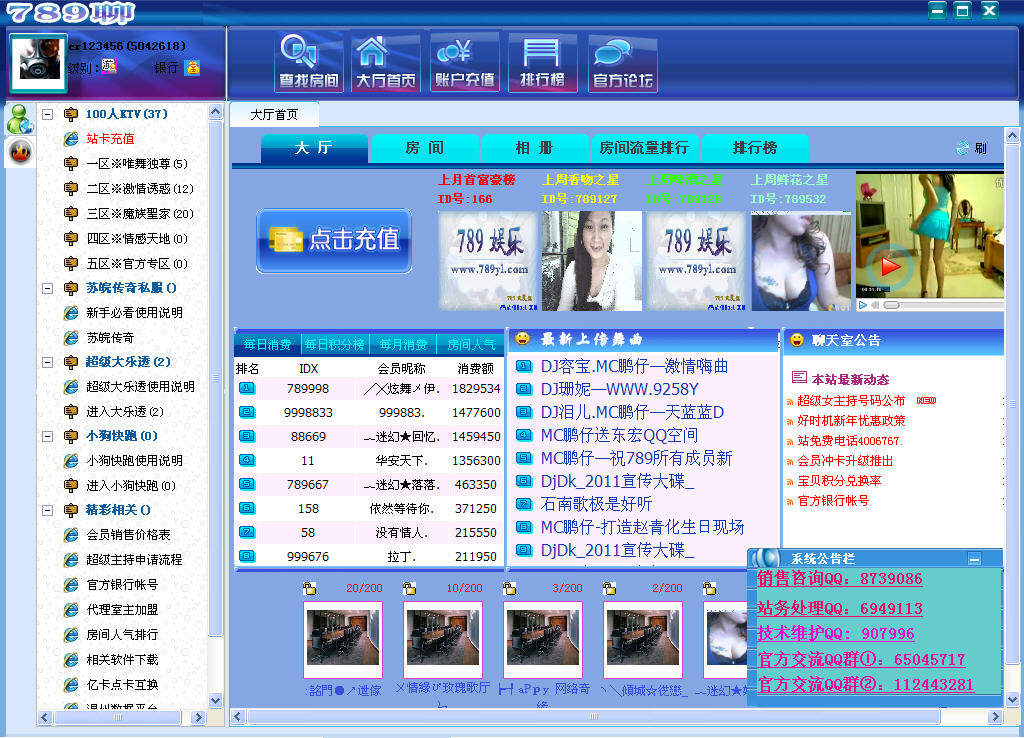The height and width of the screenshot is (738, 1024).
Task: Click the music icon beside DJ容宝.MC鹏仔
Action: click(524, 366)
